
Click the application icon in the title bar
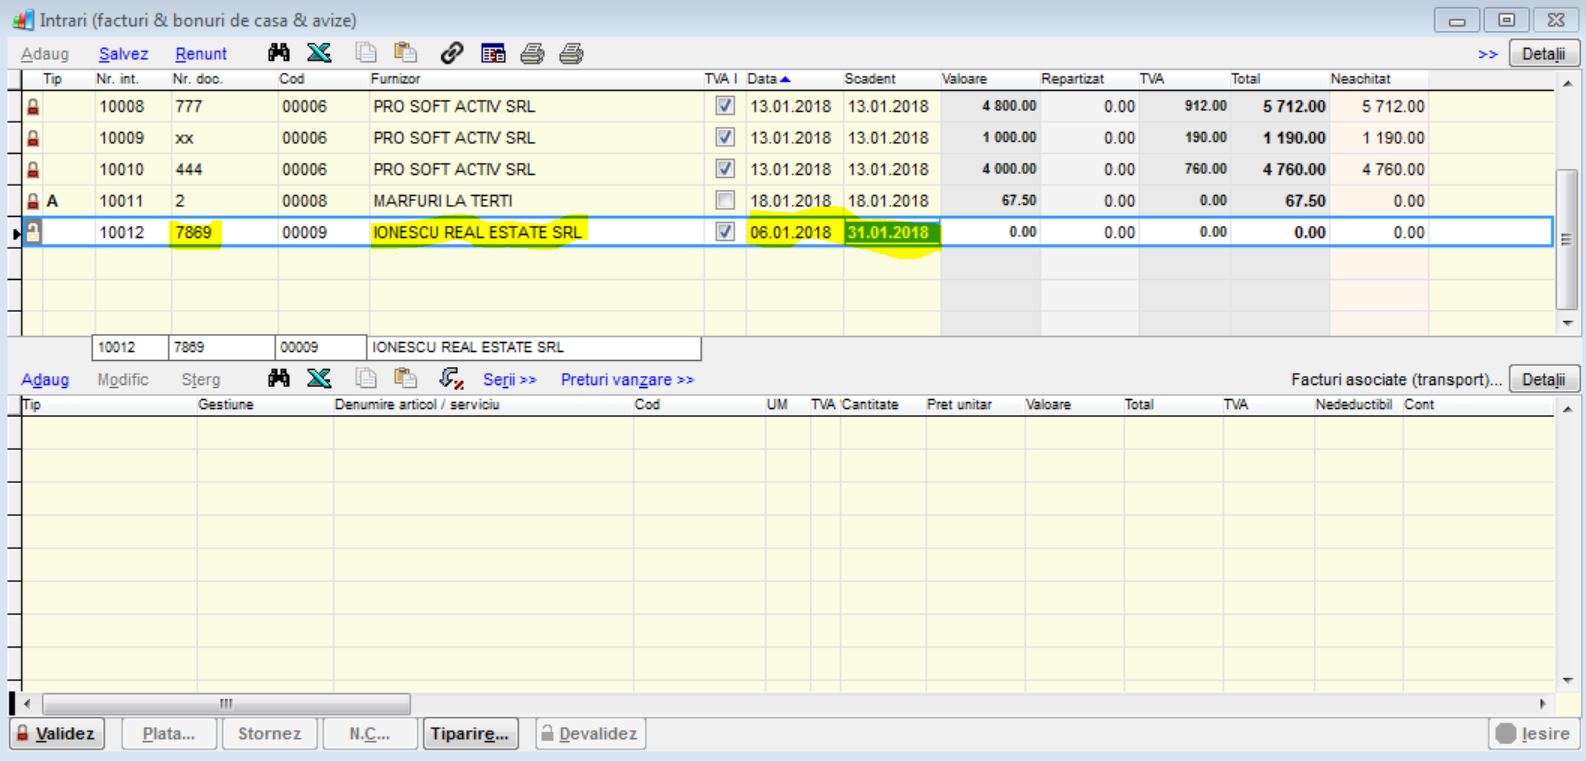pyautogui.click(x=22, y=20)
